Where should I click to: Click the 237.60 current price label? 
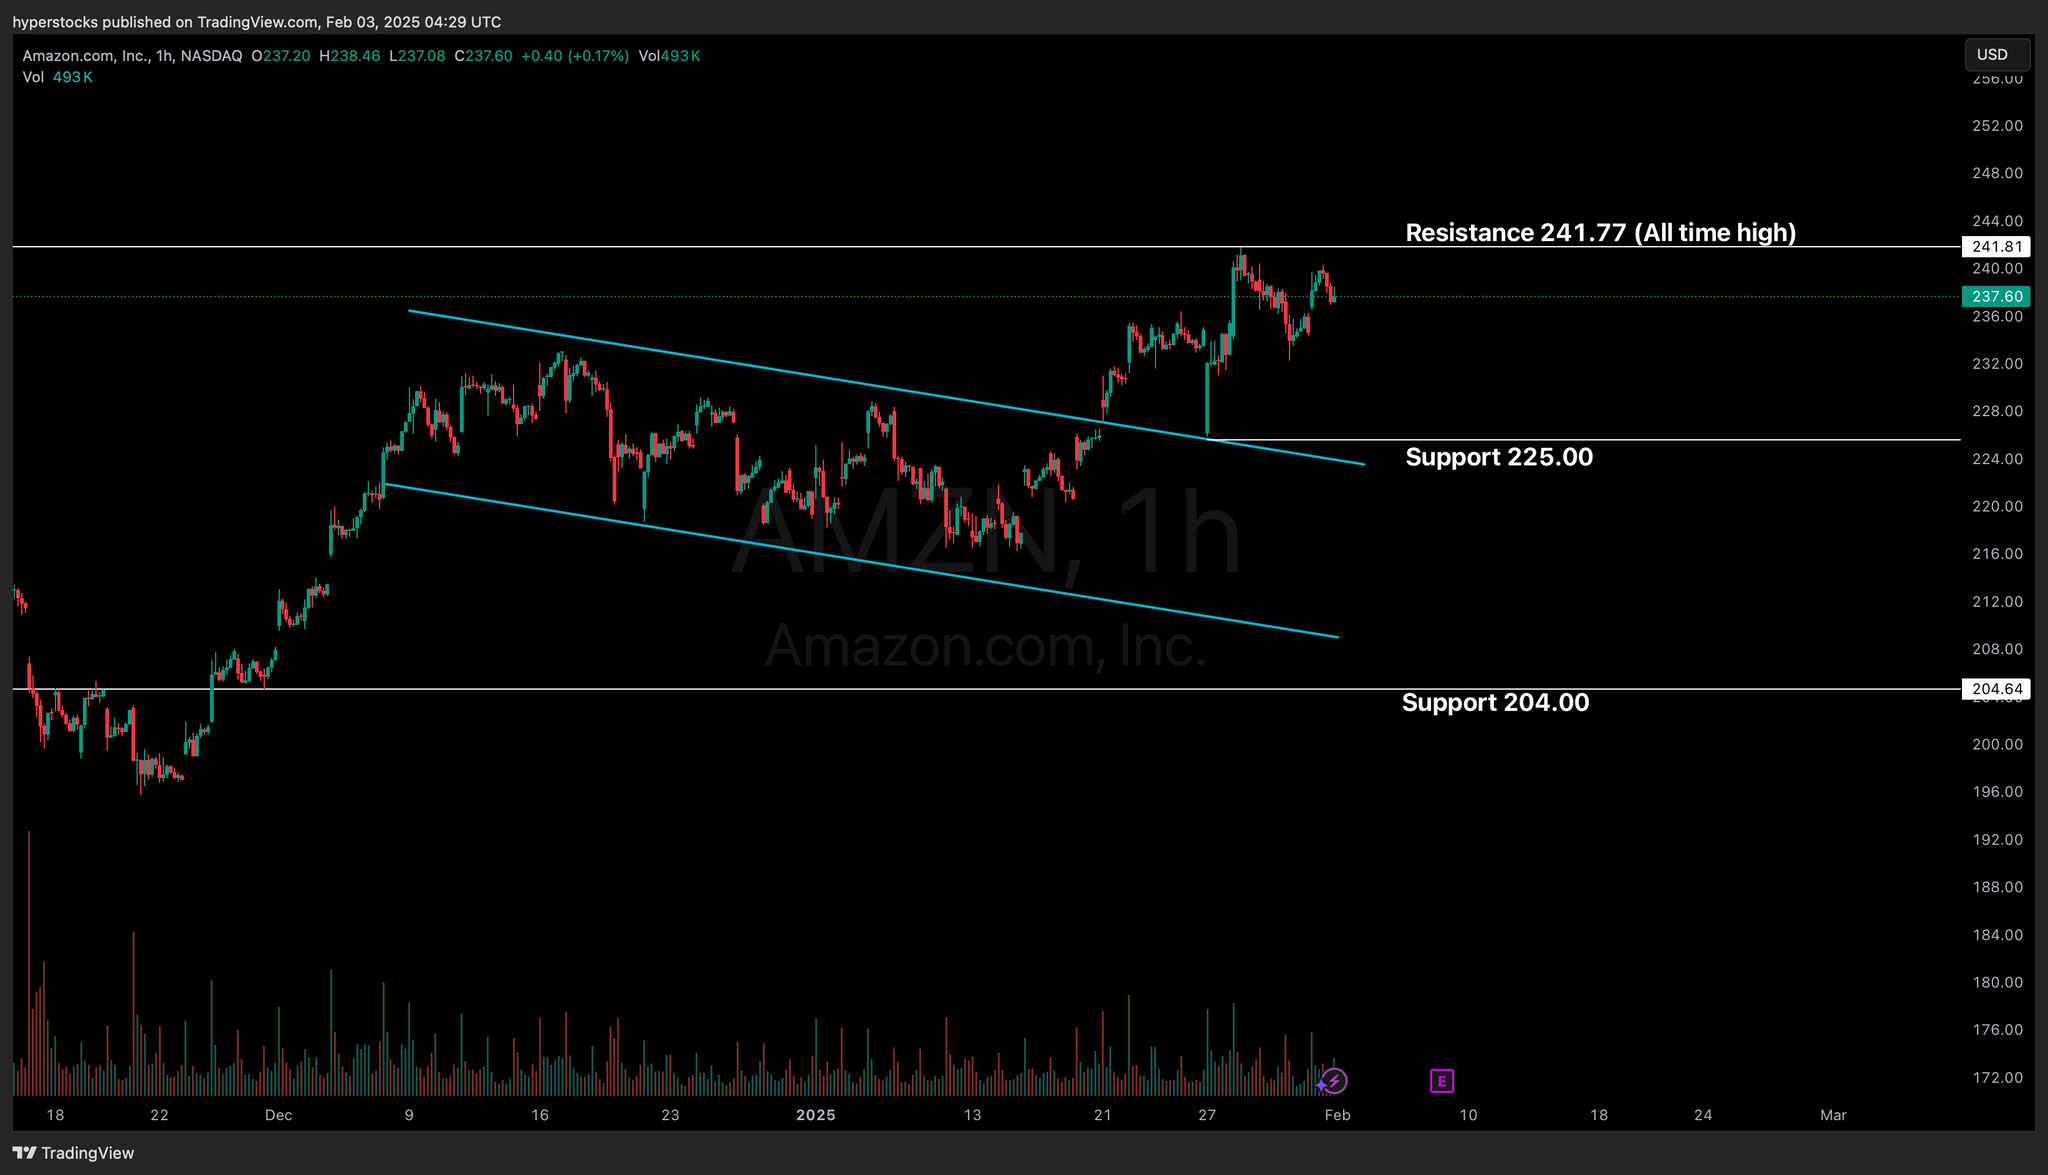coord(1997,297)
